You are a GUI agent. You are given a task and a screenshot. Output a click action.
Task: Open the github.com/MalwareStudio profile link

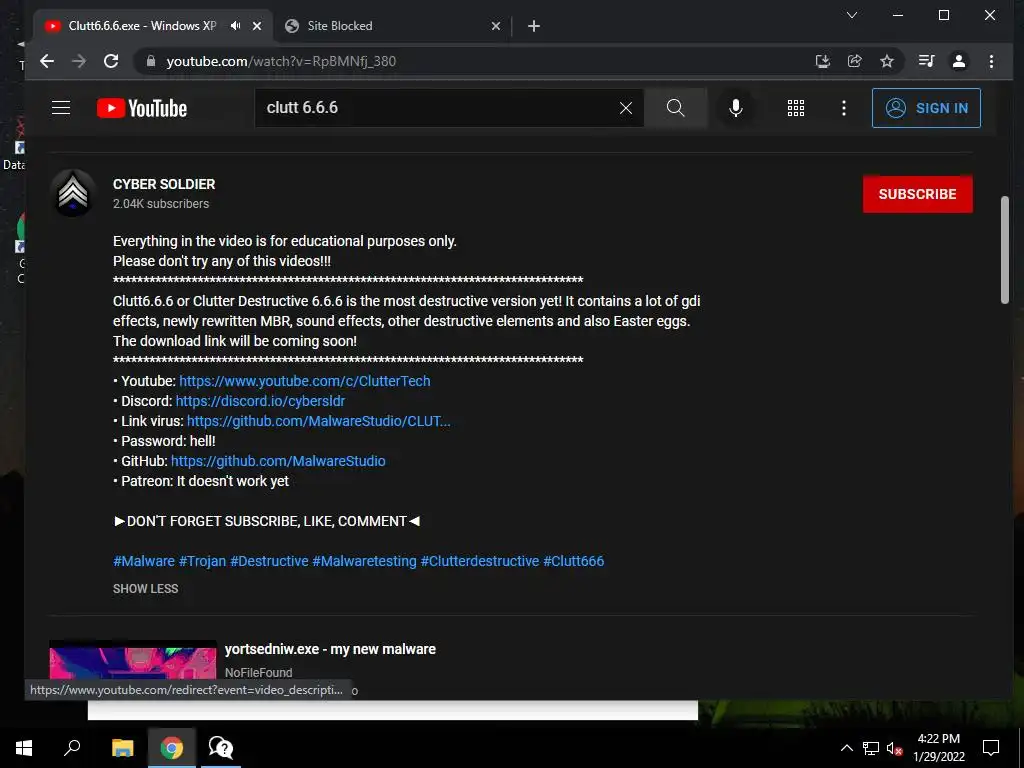click(x=278, y=461)
